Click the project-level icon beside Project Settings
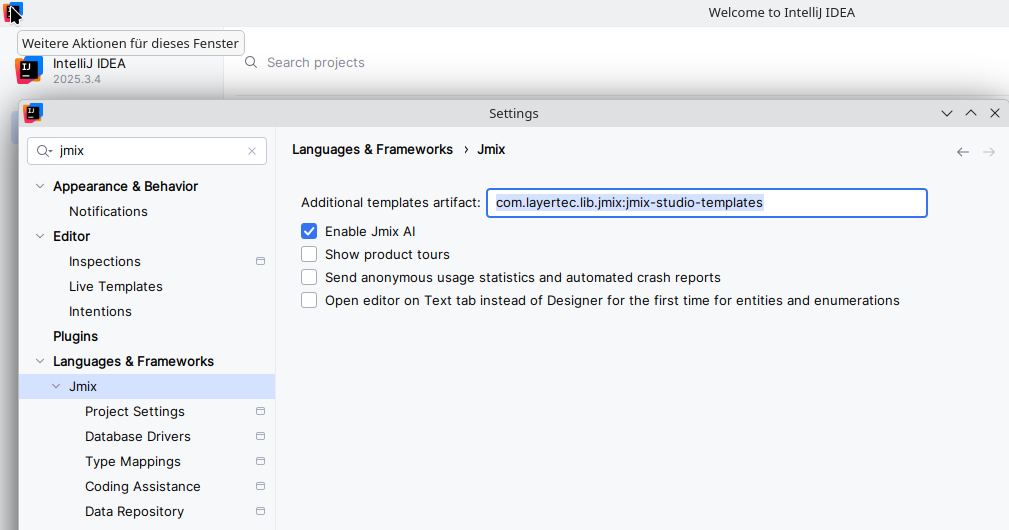This screenshot has width=1009, height=530. pos(260,412)
